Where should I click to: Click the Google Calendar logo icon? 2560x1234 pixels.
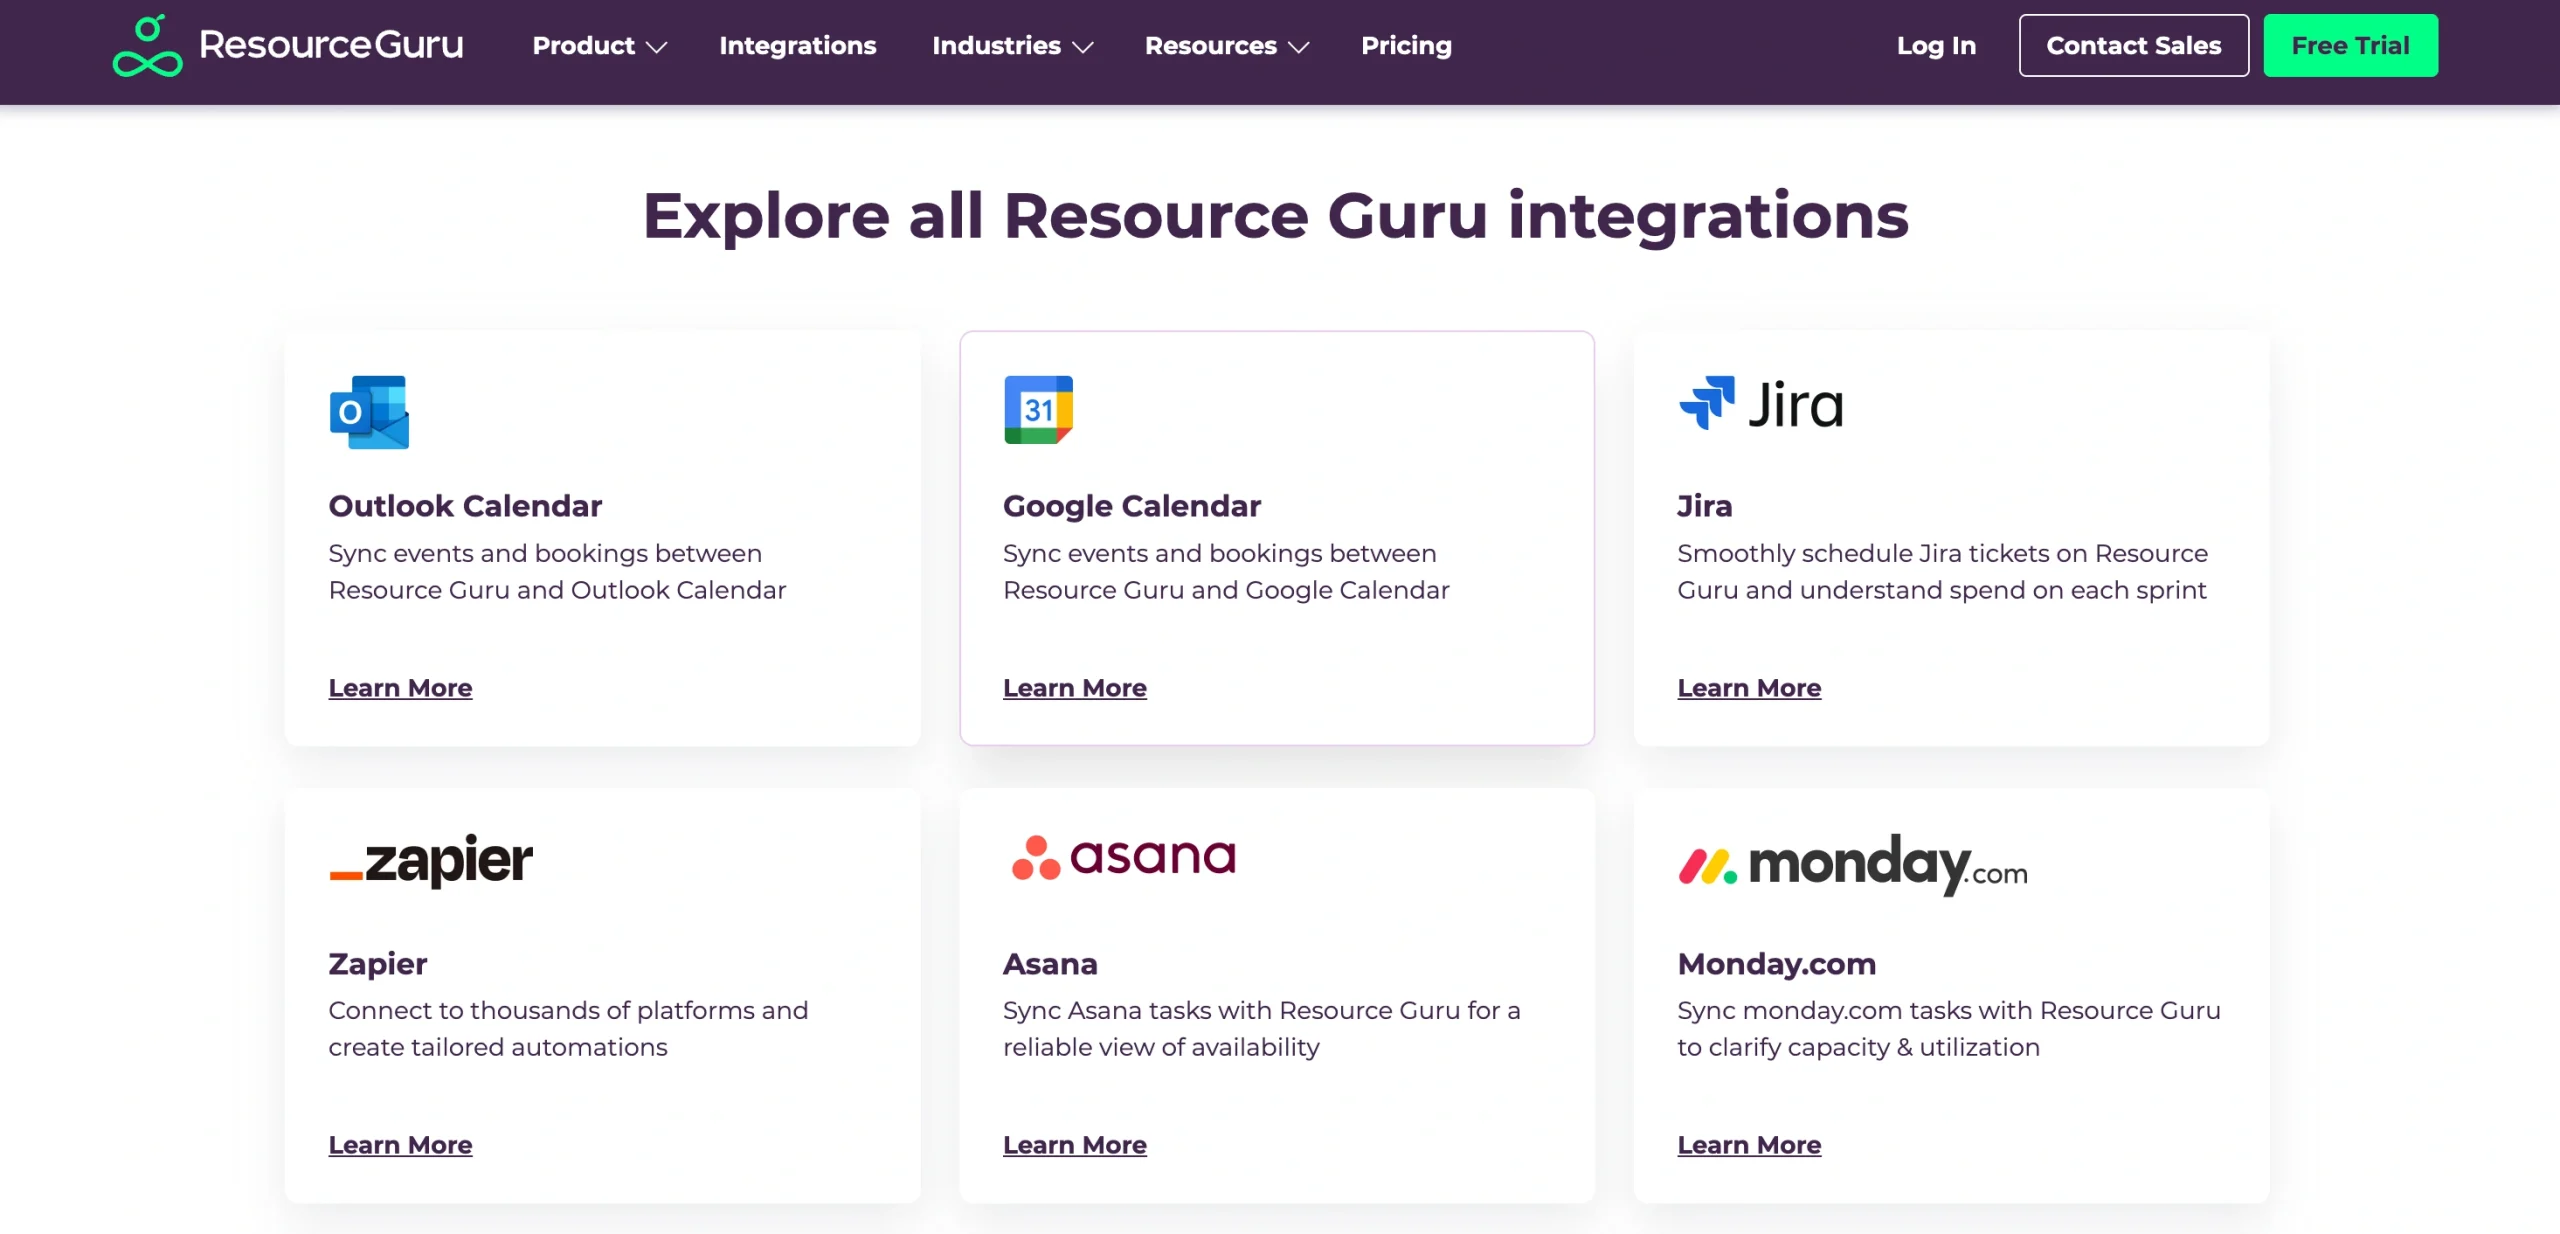tap(1038, 410)
